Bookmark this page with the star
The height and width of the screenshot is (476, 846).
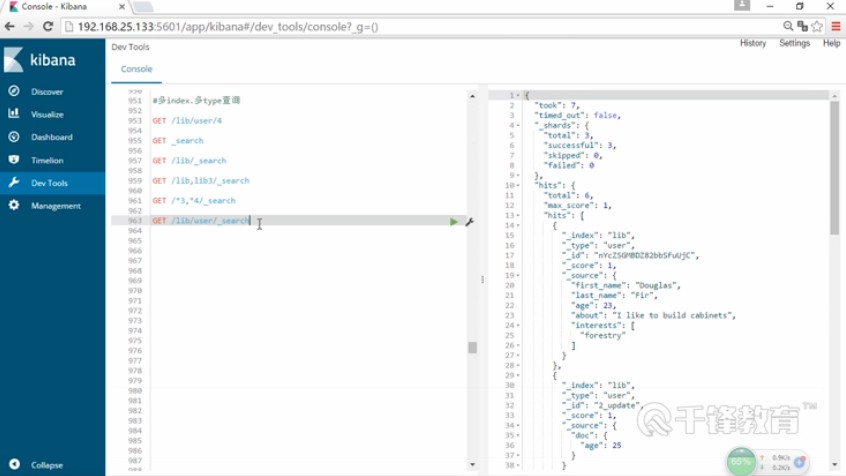(817, 26)
